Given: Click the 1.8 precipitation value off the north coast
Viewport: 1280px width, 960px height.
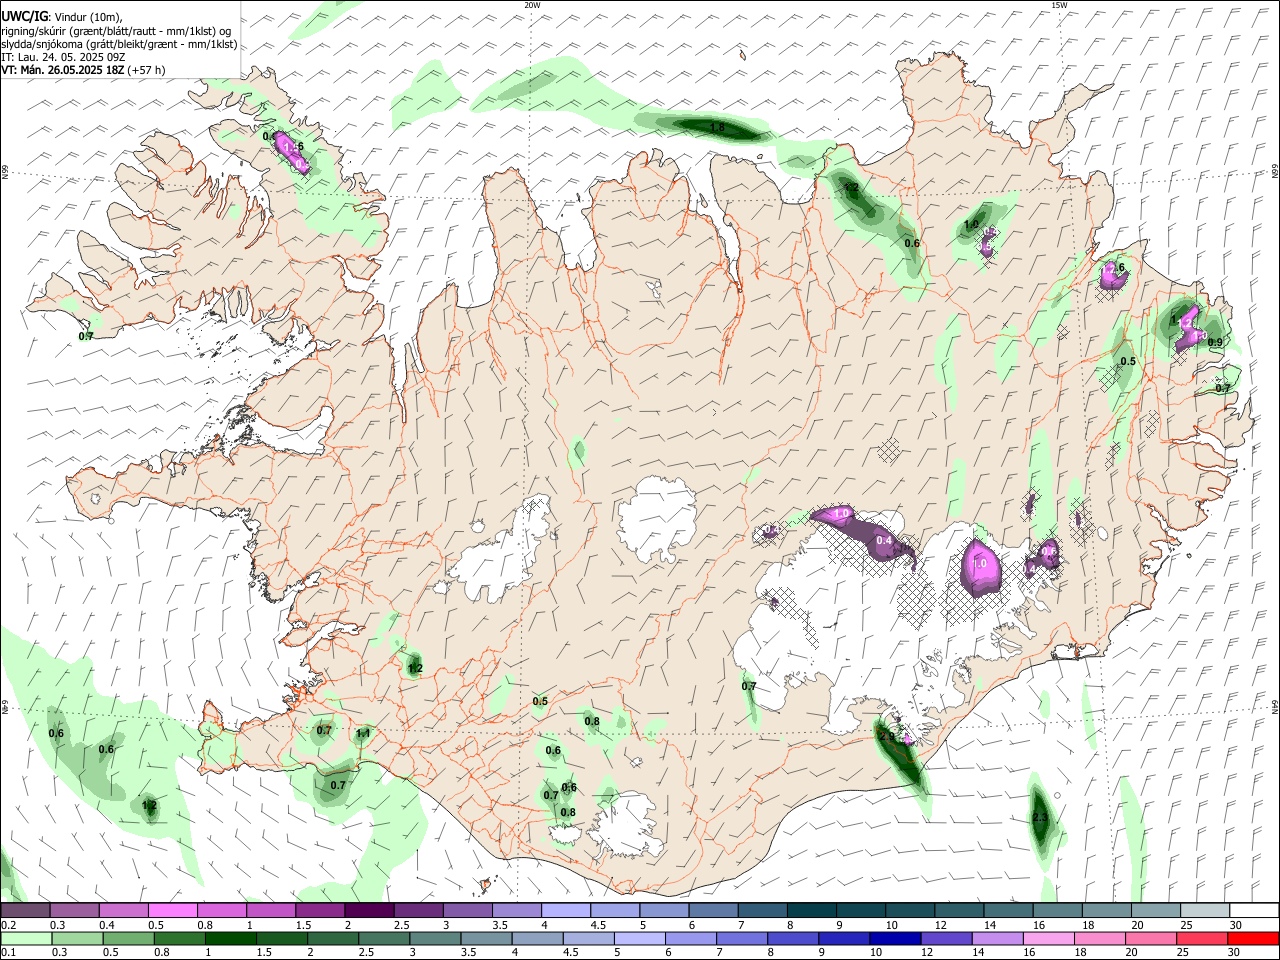Looking at the screenshot, I should [x=717, y=128].
